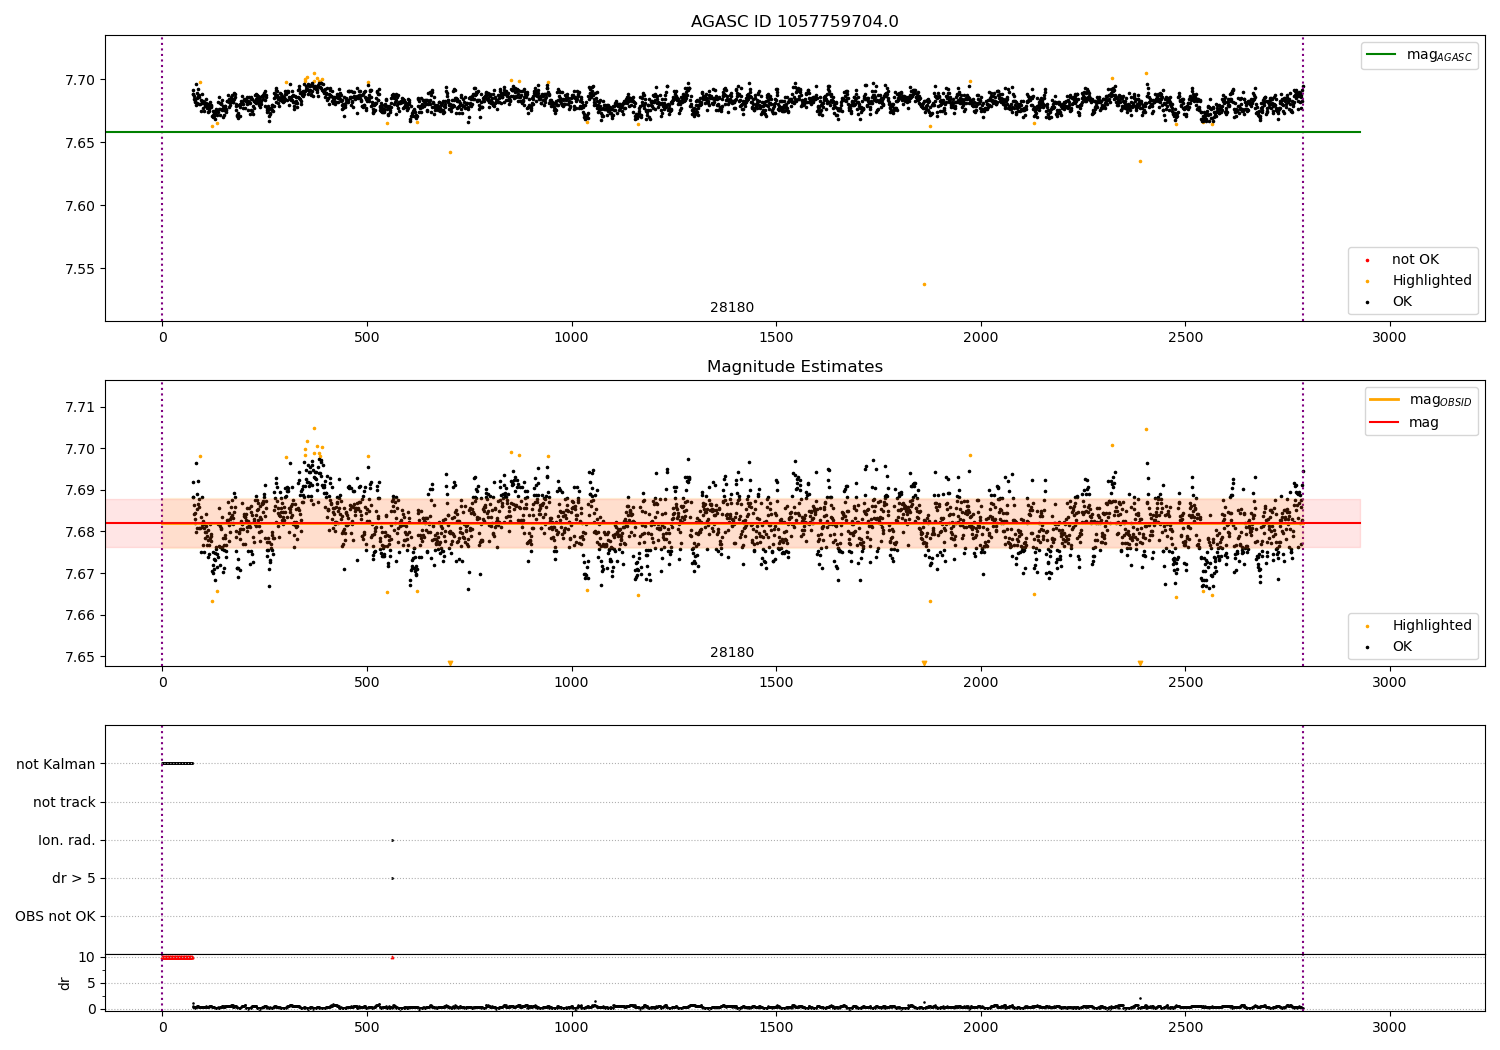Click the 2500 x-tick under the bottom plot
1500x1050 pixels.
1185,1027
